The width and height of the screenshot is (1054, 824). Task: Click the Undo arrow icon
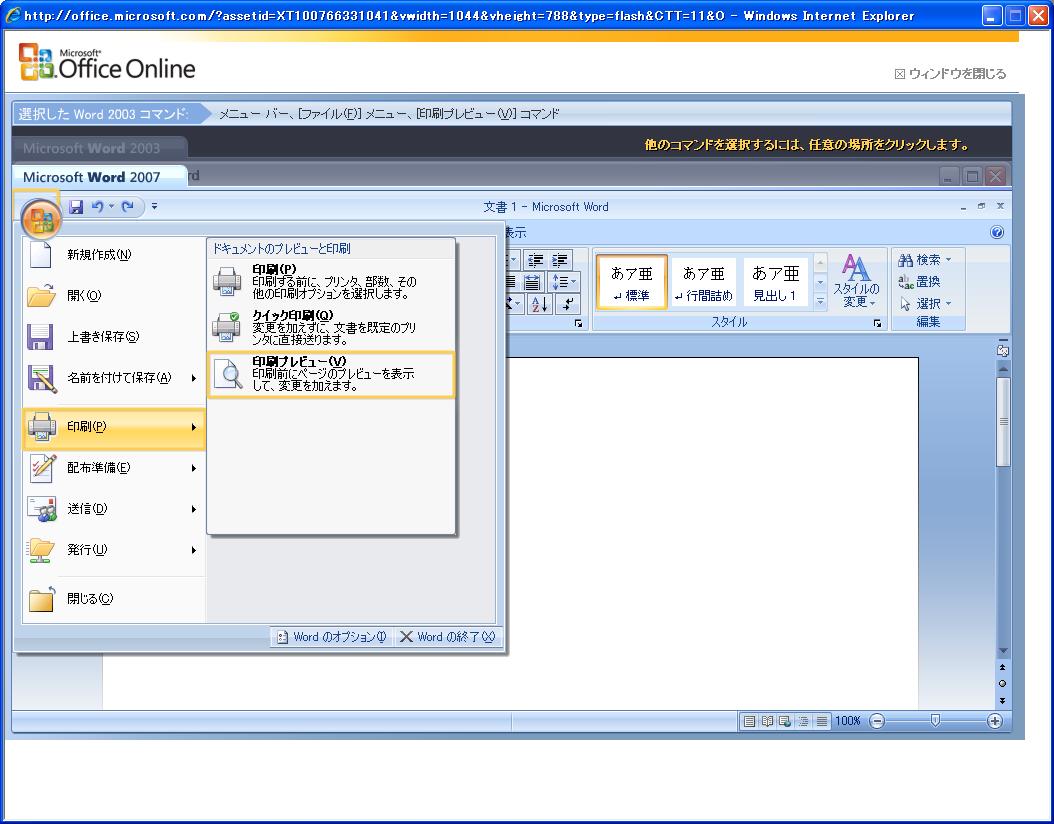click(97, 207)
